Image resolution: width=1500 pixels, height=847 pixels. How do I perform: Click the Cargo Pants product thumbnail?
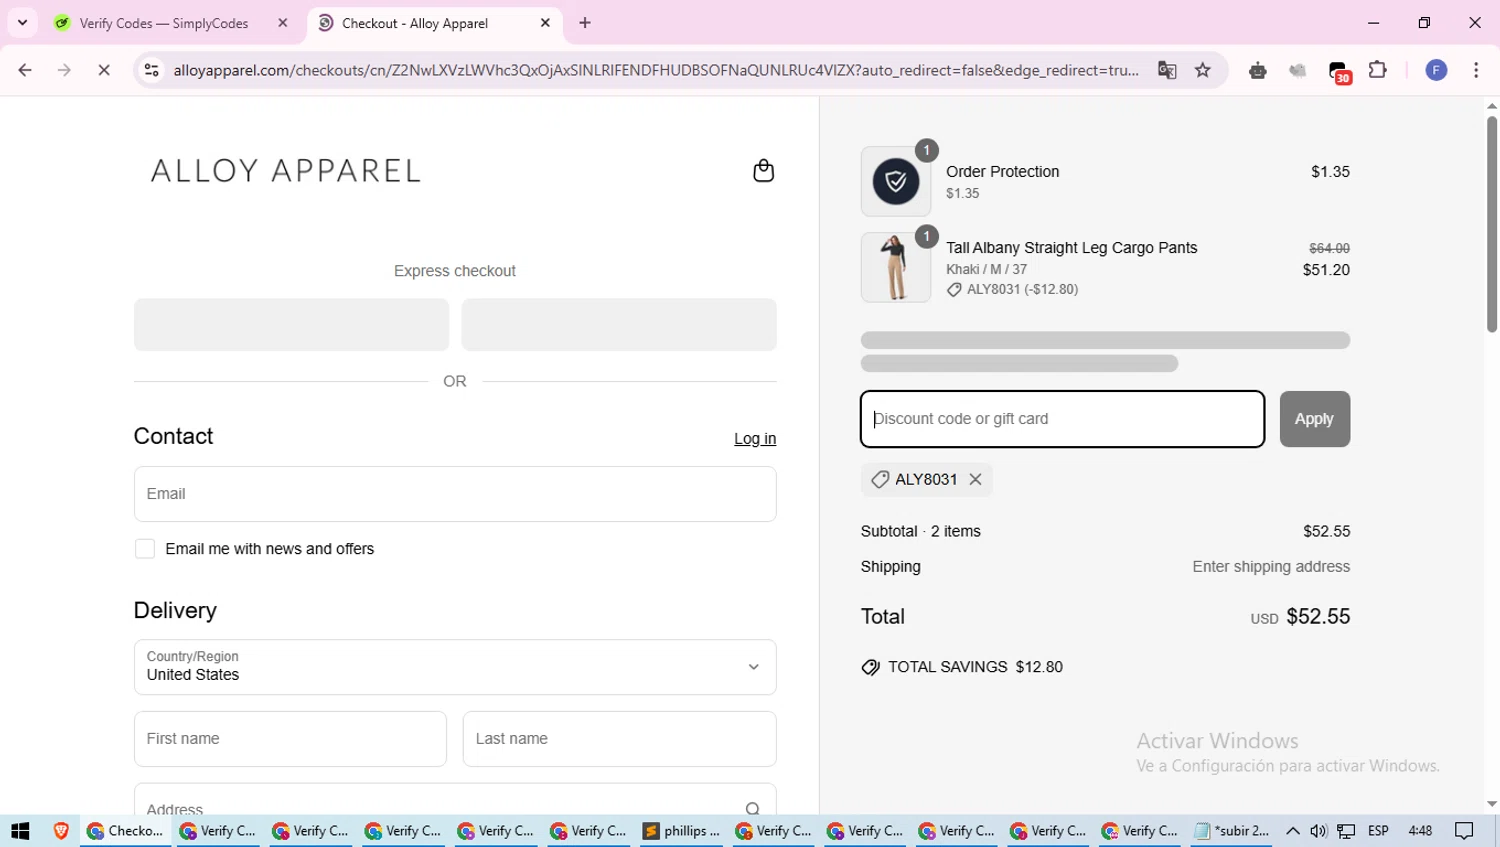[895, 267]
